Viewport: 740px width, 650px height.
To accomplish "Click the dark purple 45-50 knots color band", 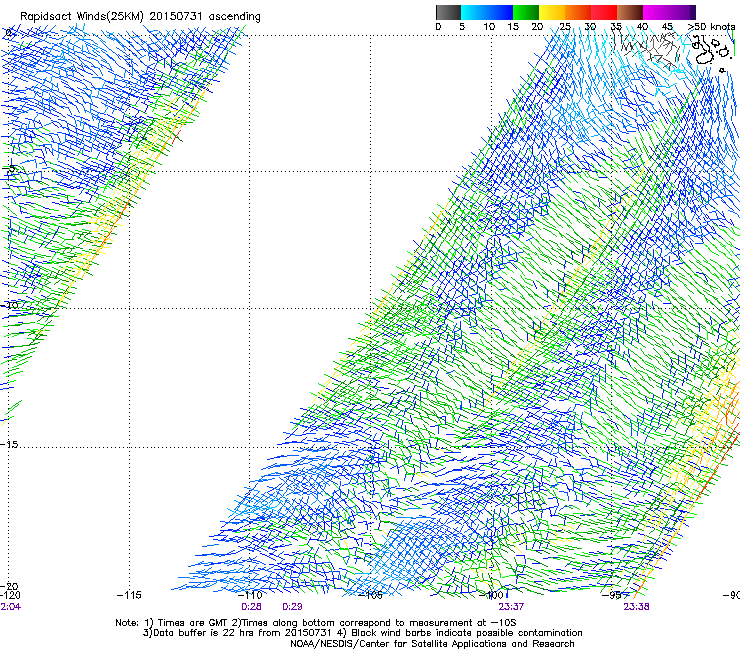I will [682, 12].
